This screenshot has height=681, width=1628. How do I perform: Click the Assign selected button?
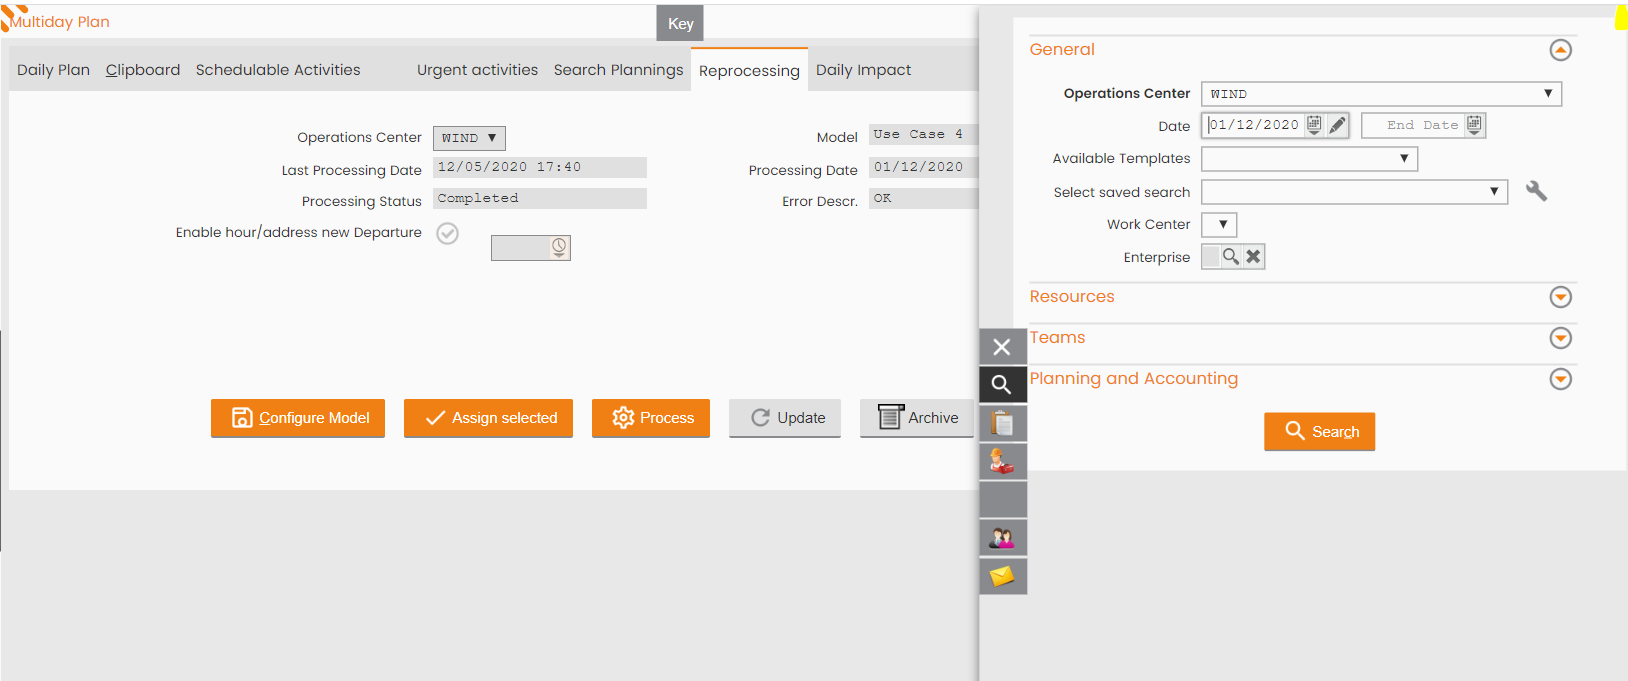point(488,418)
